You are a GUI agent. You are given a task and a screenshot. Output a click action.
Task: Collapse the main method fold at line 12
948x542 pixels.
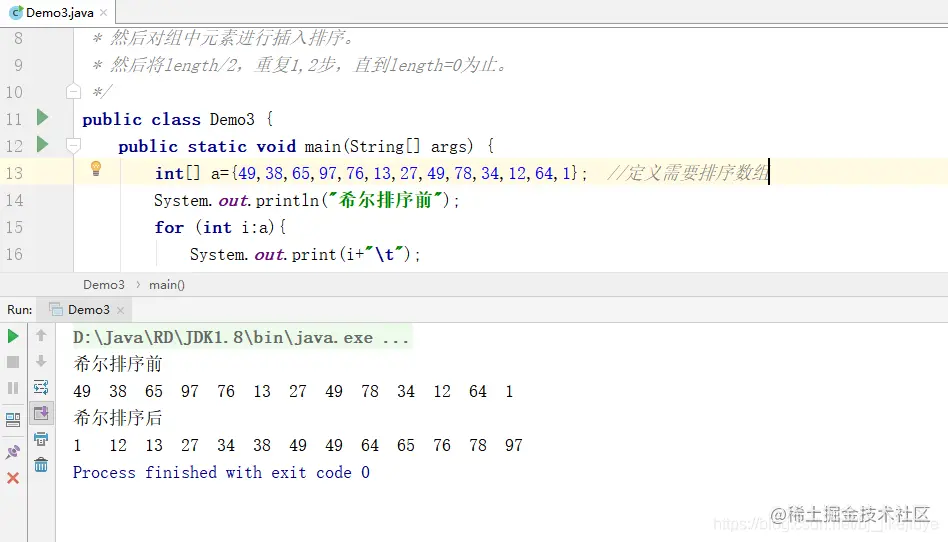tap(73, 145)
